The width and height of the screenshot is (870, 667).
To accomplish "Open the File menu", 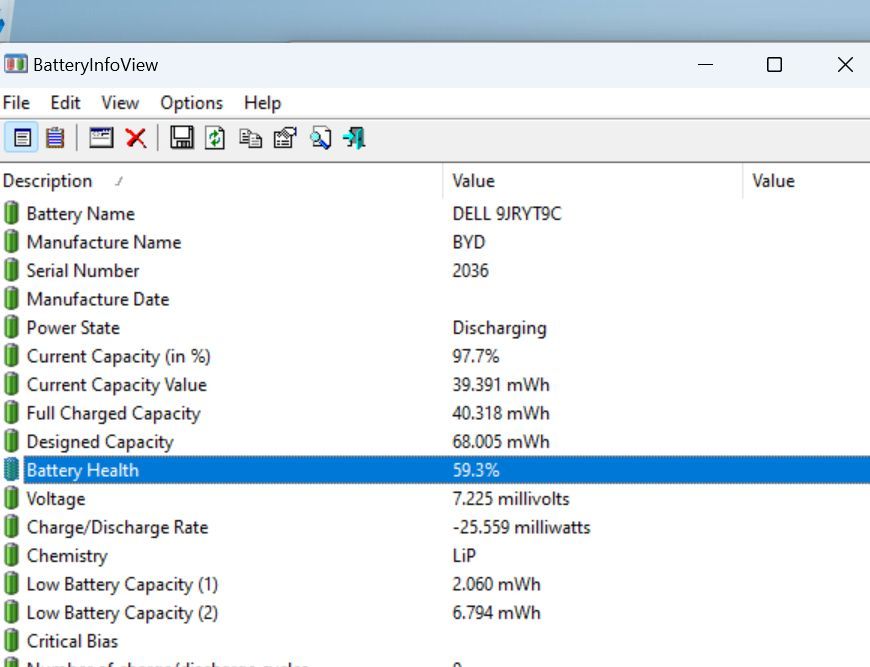I will click(x=16, y=103).
